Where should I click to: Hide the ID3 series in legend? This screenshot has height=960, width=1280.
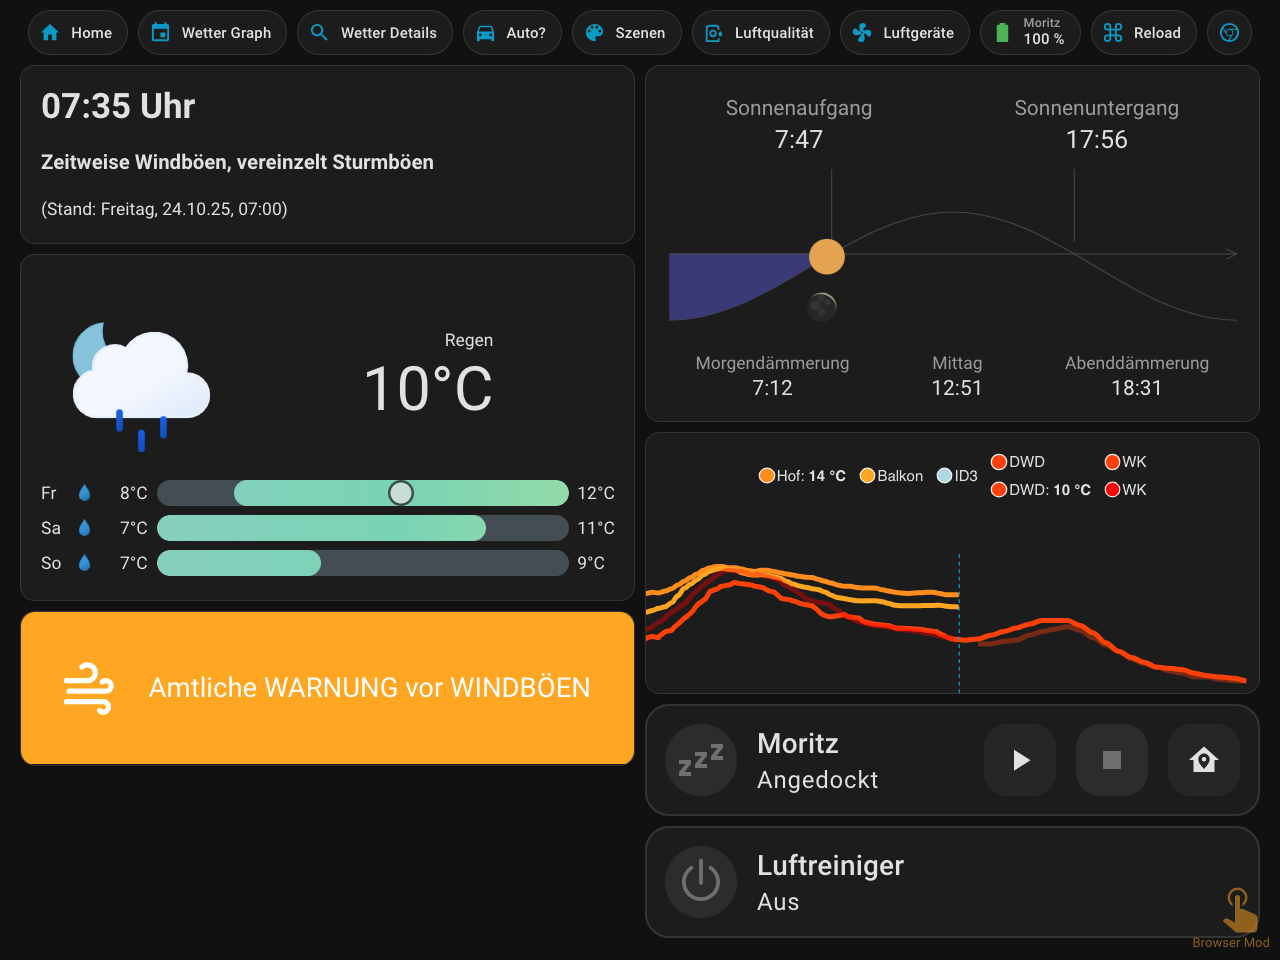[957, 476]
